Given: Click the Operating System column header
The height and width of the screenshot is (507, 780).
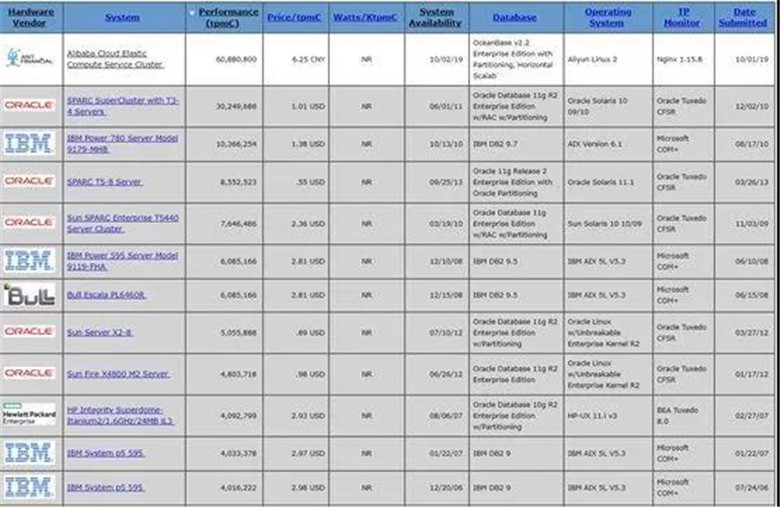Looking at the screenshot, I should 607,17.
